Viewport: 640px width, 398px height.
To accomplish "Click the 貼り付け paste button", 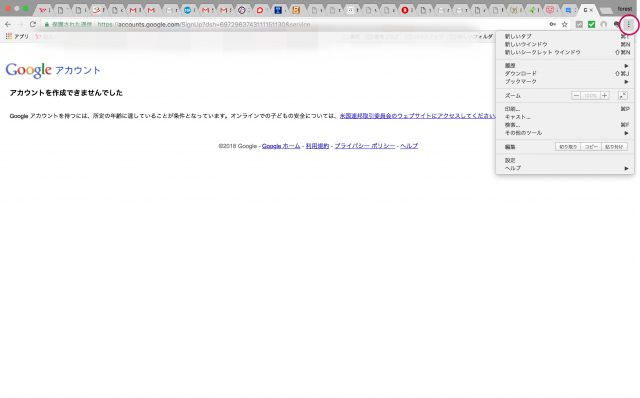I will point(614,147).
